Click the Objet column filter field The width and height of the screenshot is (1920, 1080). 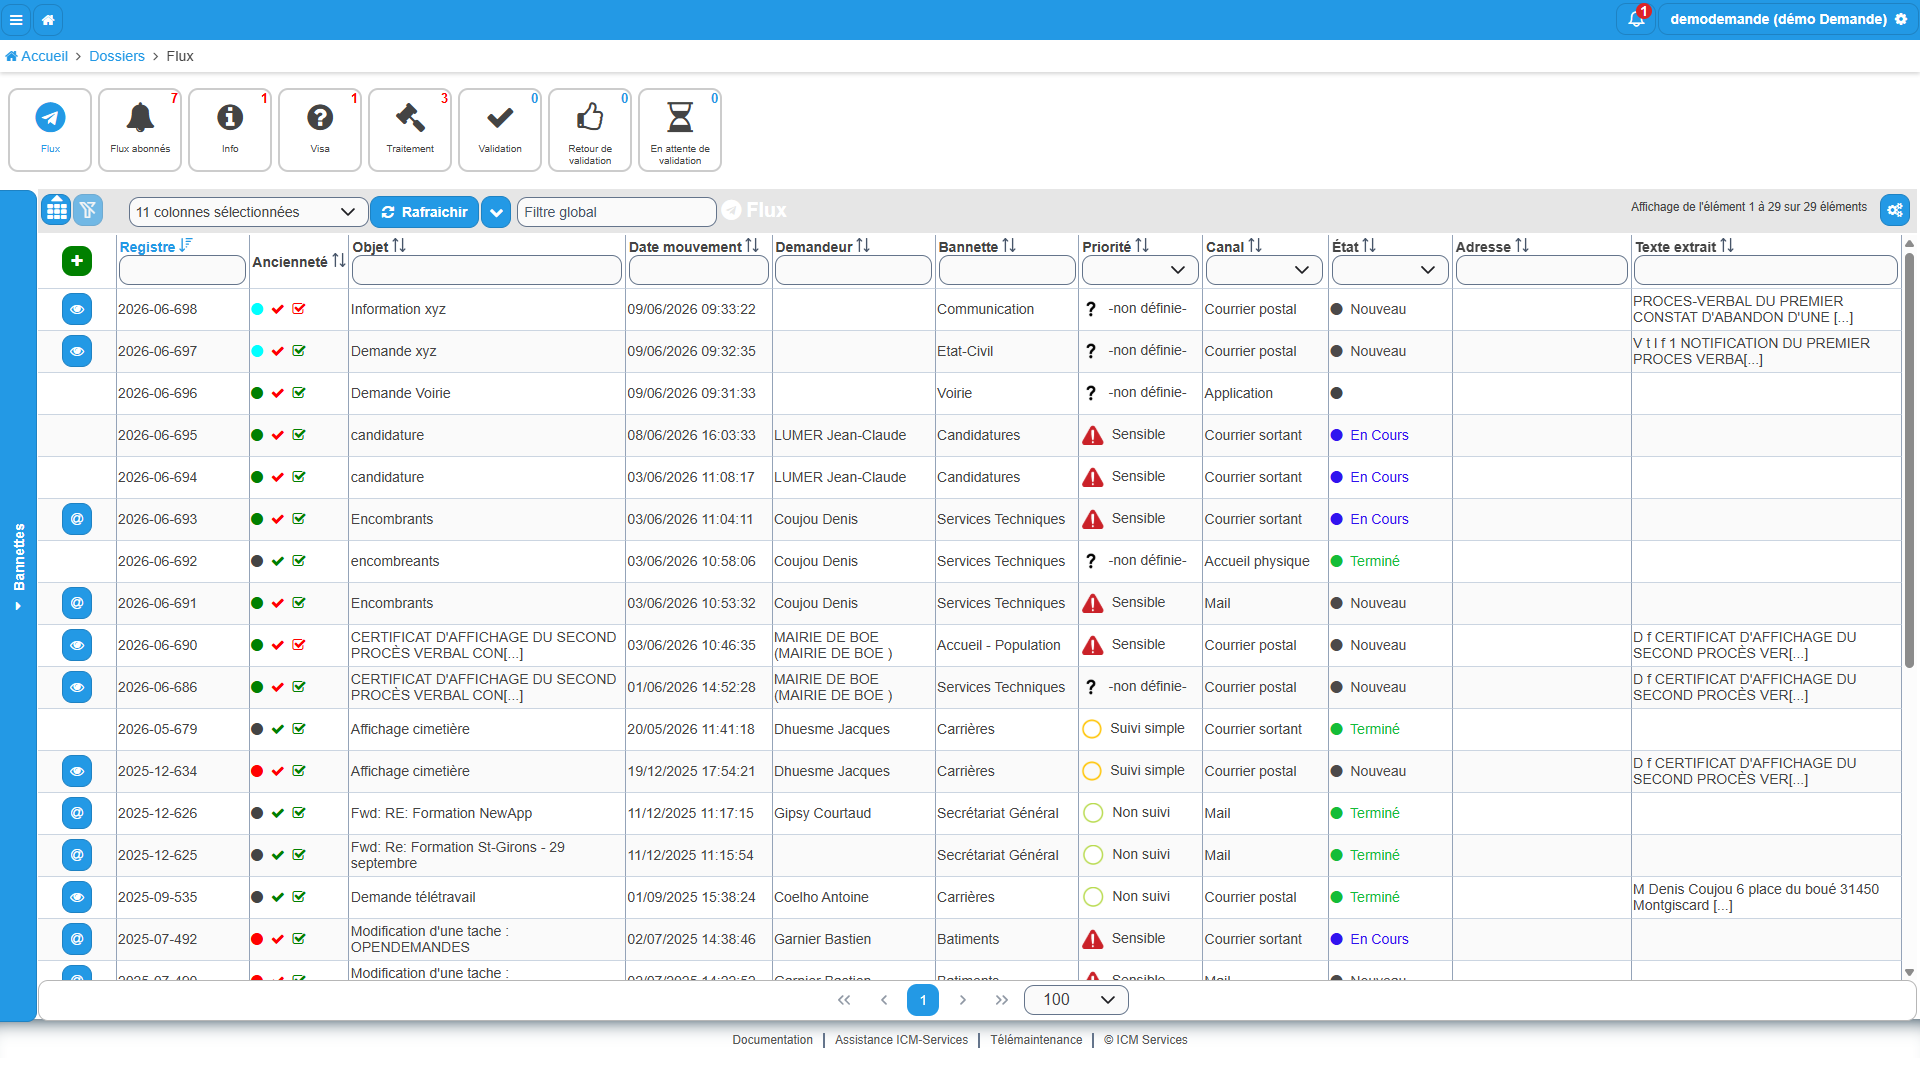486,270
